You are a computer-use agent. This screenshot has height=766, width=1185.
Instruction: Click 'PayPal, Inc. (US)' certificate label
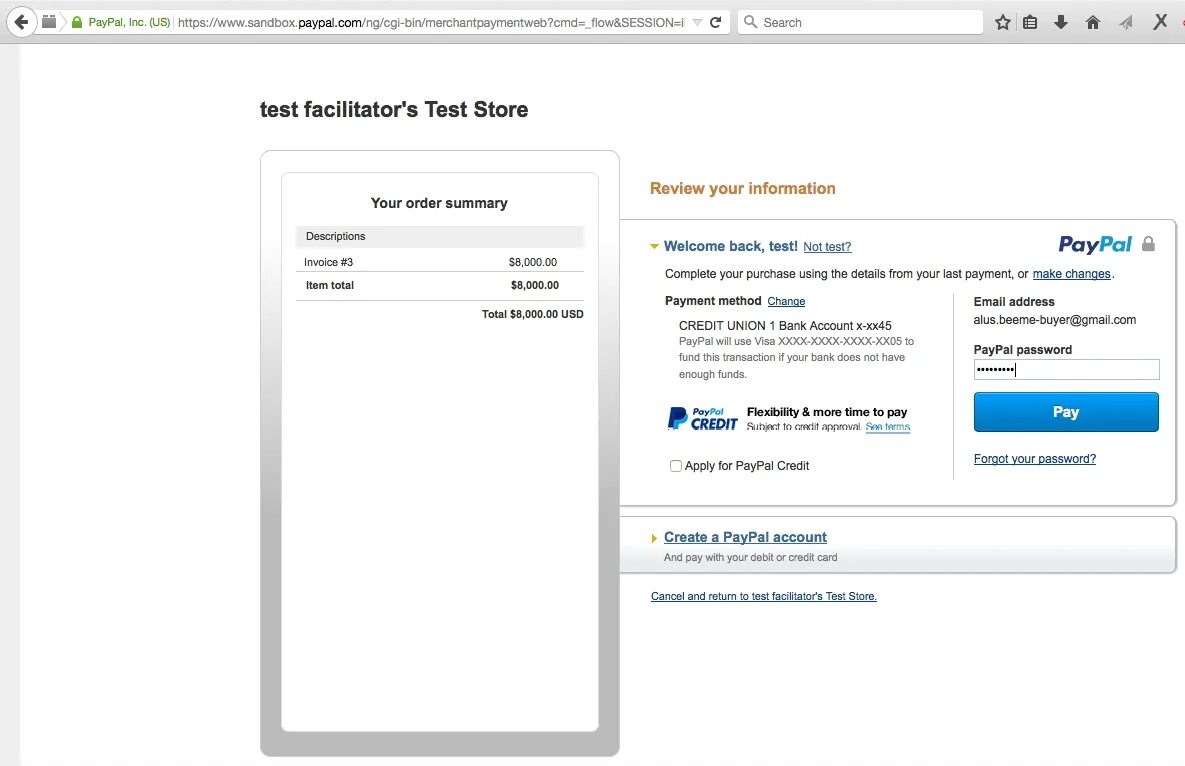[x=129, y=23]
